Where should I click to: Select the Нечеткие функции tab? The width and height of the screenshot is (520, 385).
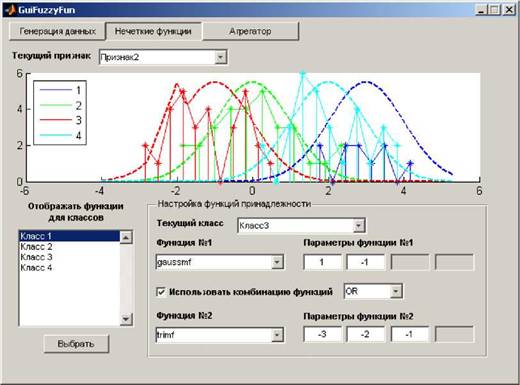coord(153,31)
